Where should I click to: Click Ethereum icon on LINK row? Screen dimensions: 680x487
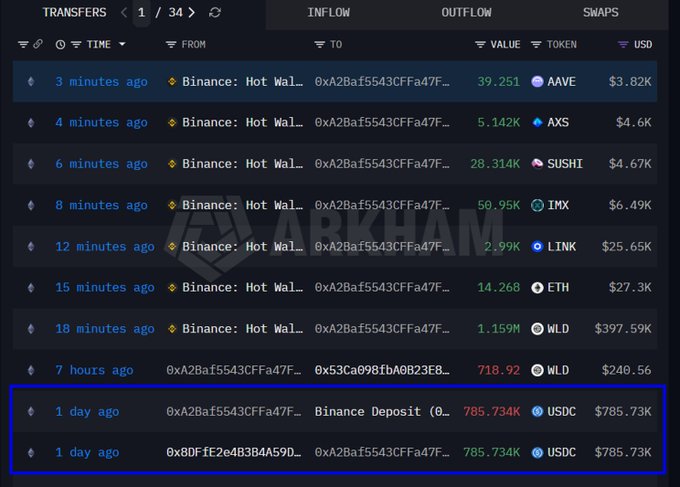point(31,246)
